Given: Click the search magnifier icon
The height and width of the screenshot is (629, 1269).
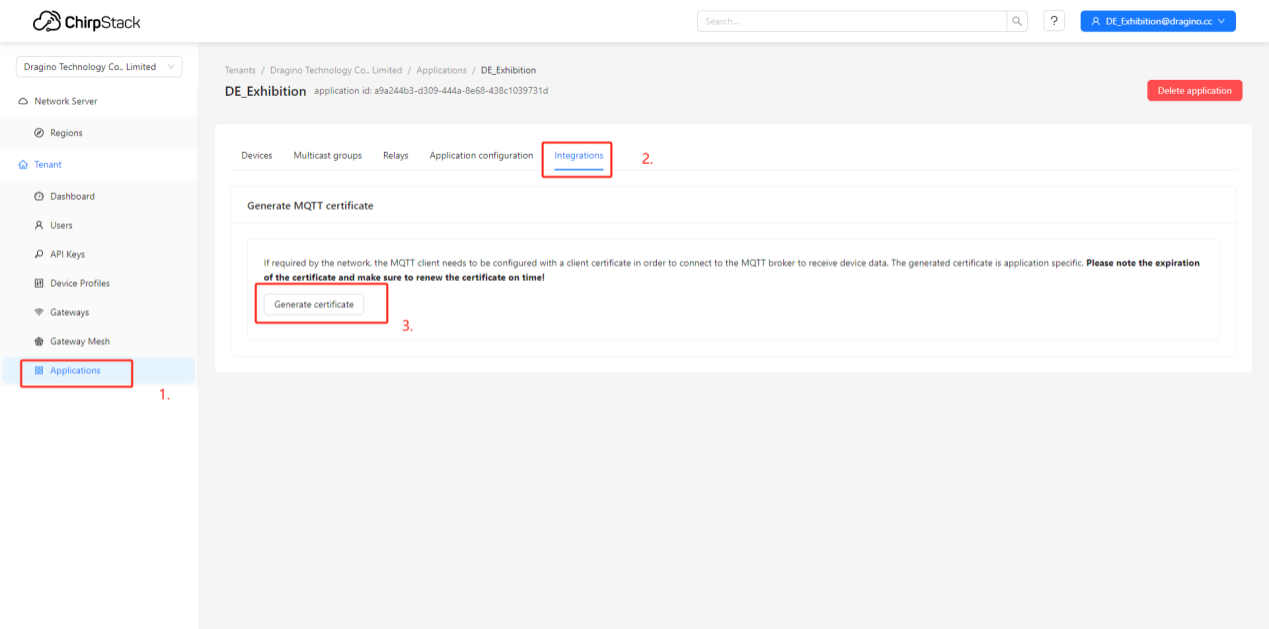Looking at the screenshot, I should pos(1016,20).
